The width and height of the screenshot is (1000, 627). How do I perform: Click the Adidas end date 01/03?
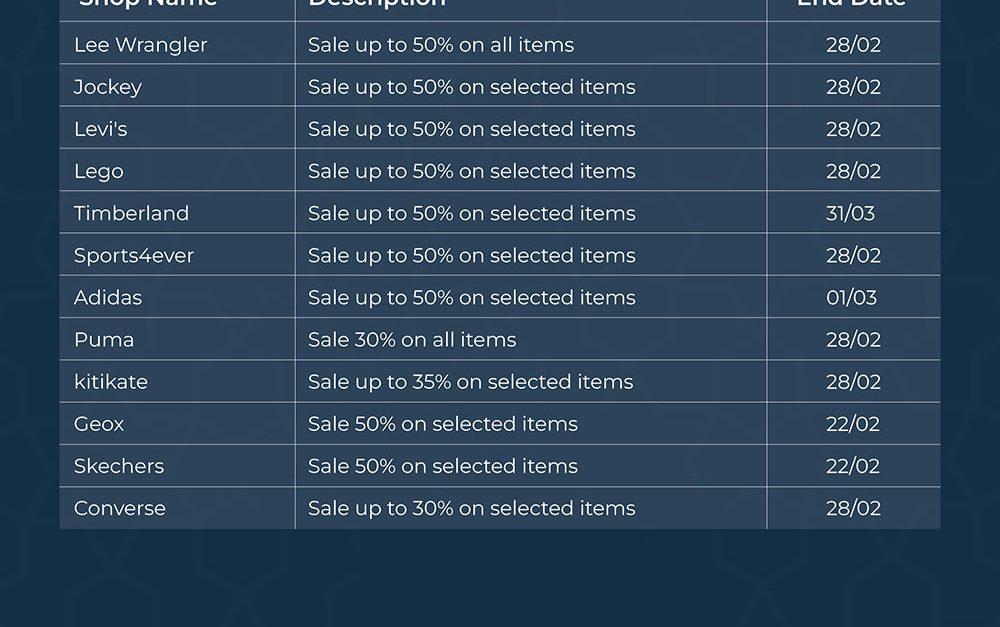tap(851, 297)
